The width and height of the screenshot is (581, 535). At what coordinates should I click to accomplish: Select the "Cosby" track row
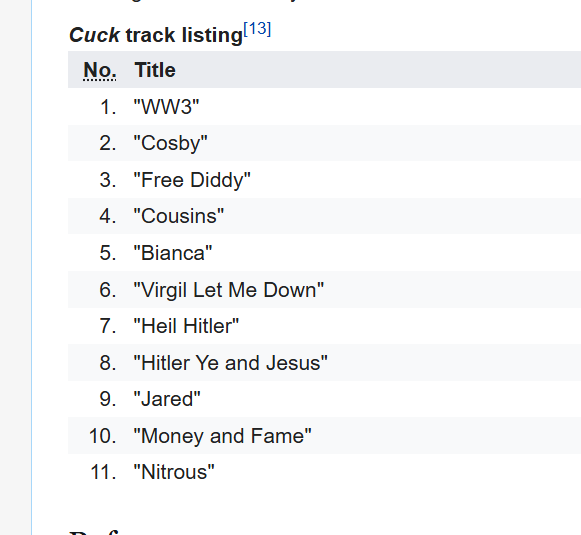tap(324, 143)
